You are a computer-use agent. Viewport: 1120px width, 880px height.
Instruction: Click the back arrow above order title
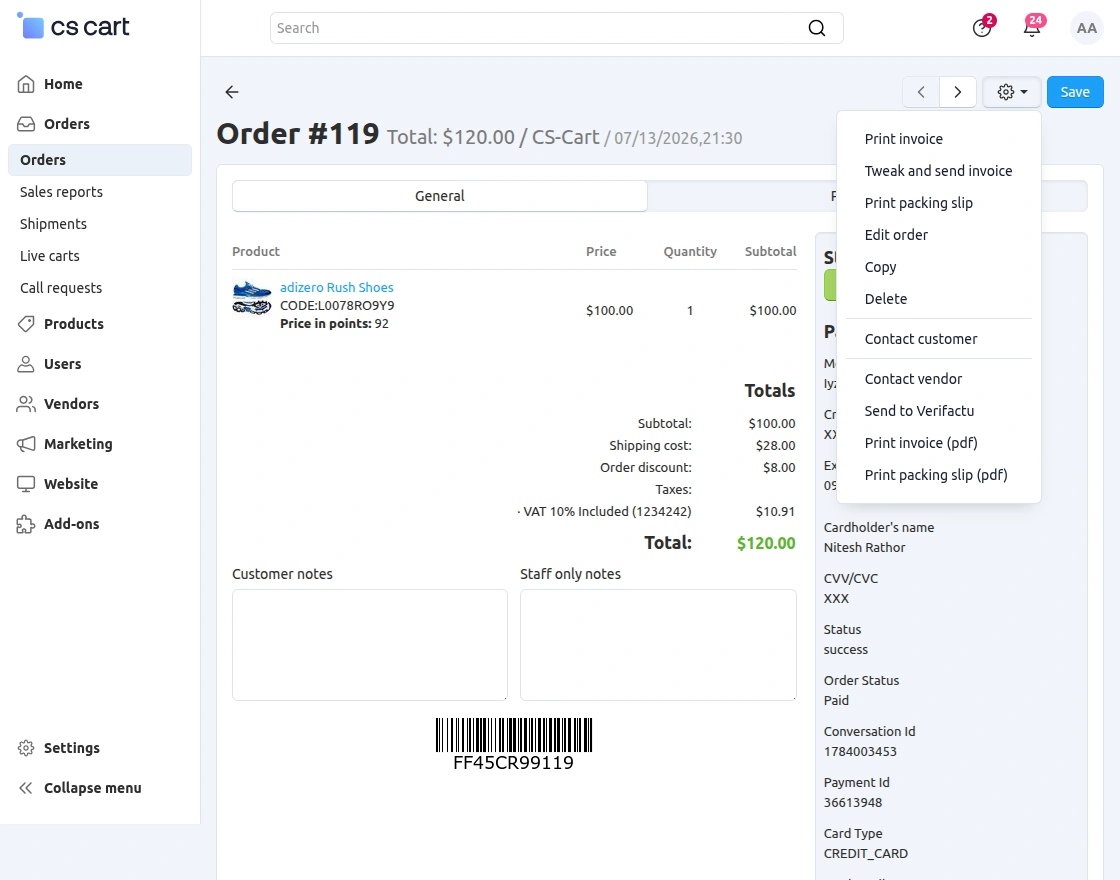click(x=231, y=92)
